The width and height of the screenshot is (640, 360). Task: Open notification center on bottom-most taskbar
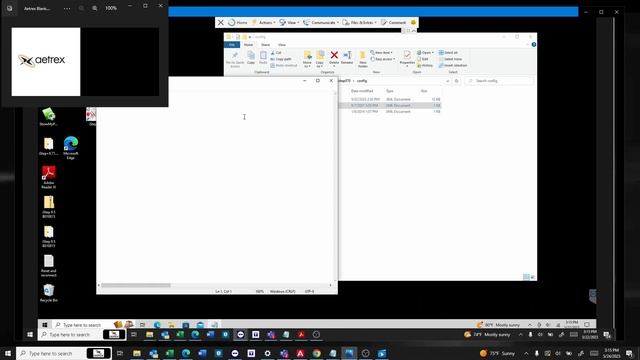pyautogui.click(x=629, y=353)
